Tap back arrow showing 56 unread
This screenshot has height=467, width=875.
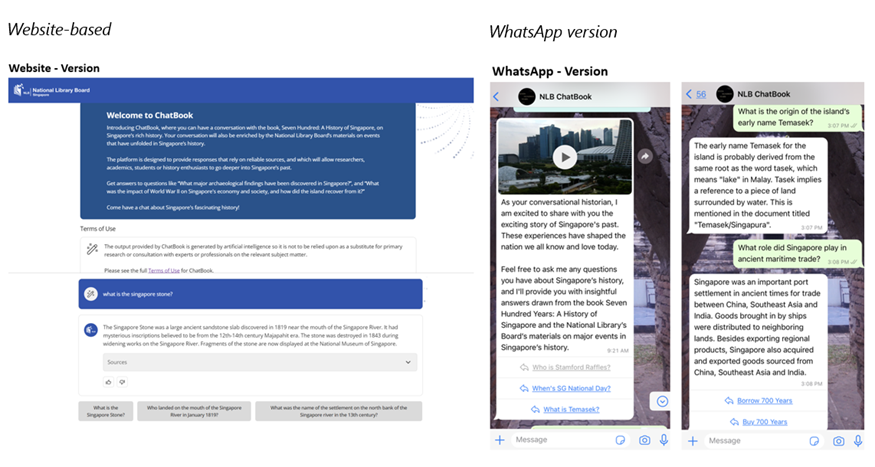coord(695,95)
